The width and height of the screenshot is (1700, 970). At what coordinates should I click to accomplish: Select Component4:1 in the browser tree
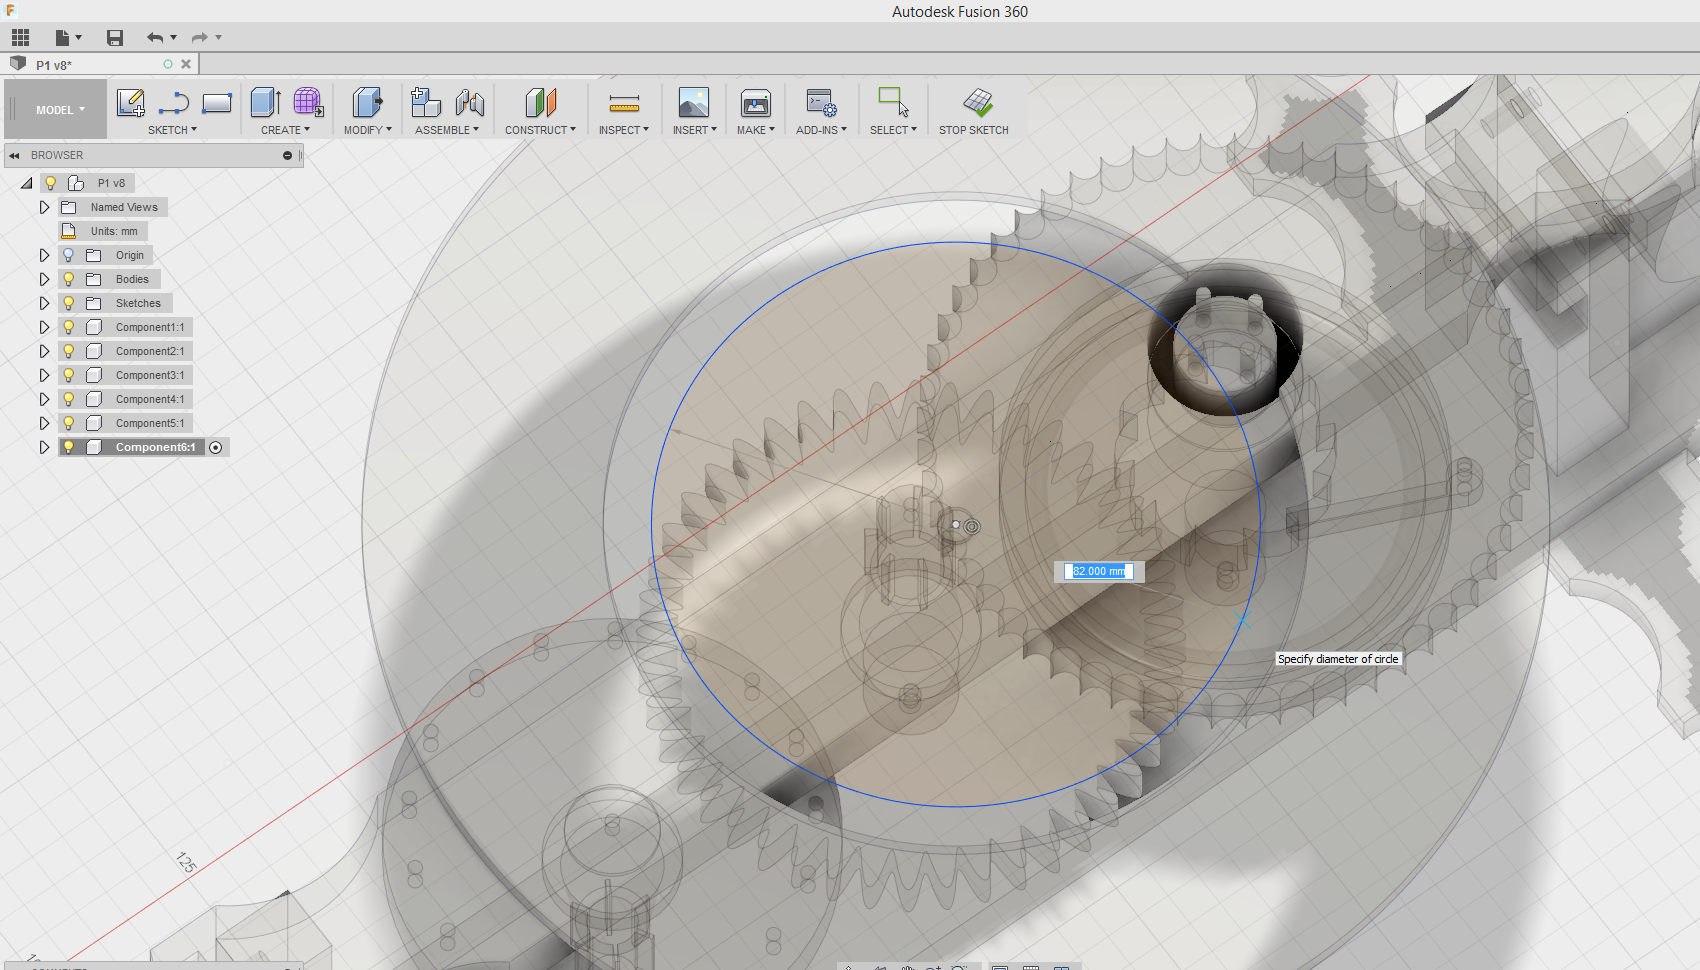[x=150, y=399]
